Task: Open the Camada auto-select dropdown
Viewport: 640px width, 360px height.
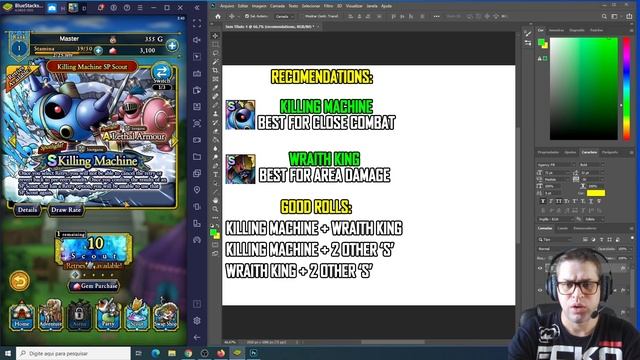Action: point(284,16)
